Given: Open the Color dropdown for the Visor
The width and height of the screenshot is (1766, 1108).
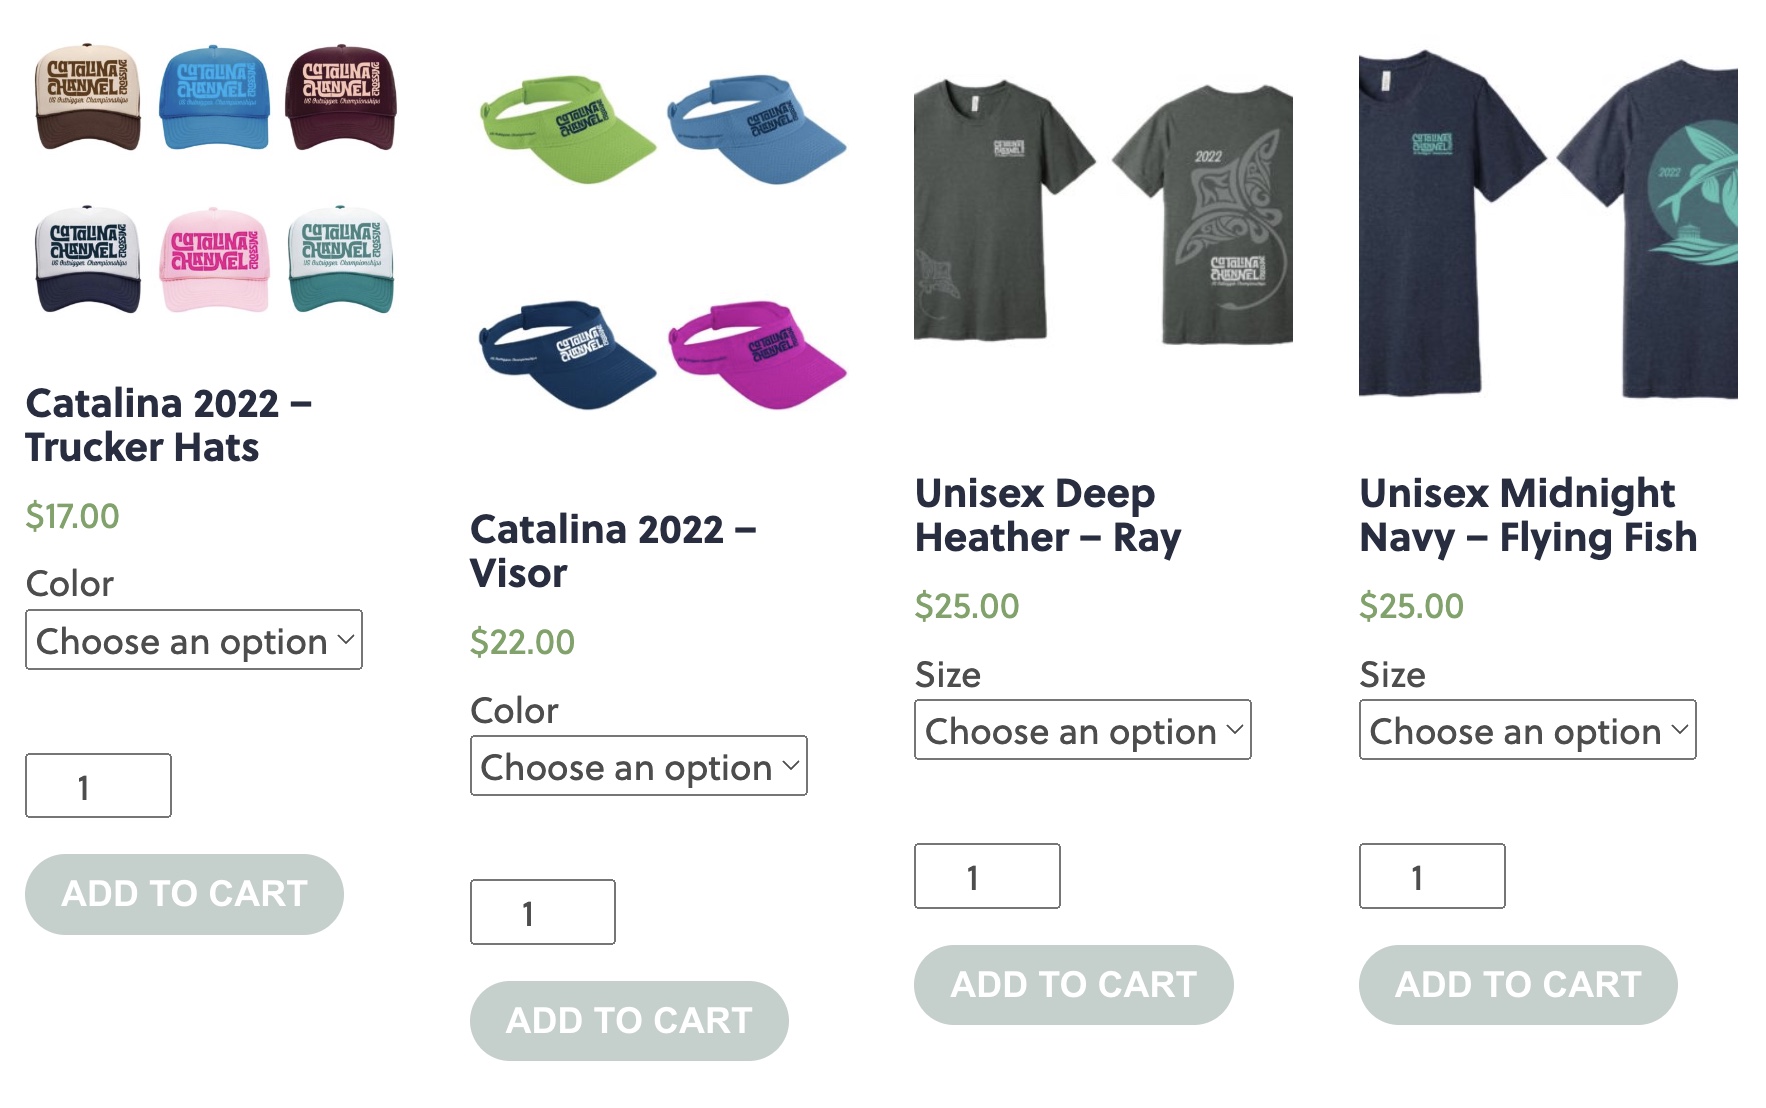Looking at the screenshot, I should click(638, 766).
